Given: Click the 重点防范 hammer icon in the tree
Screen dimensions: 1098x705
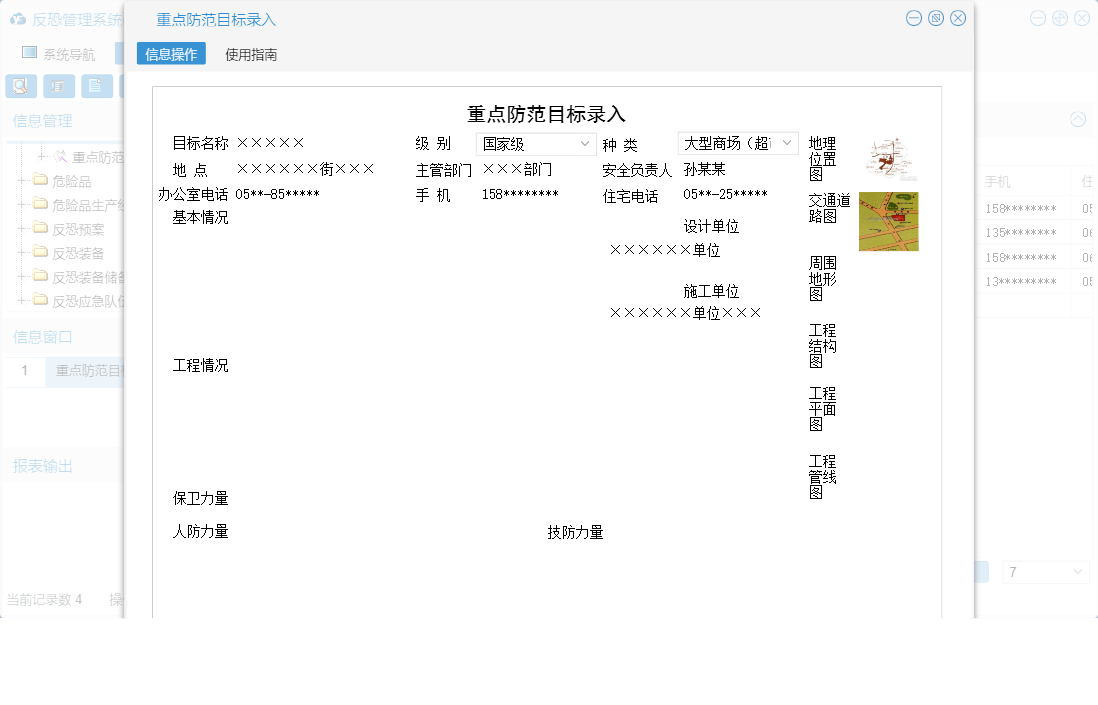Looking at the screenshot, I should pos(60,156).
